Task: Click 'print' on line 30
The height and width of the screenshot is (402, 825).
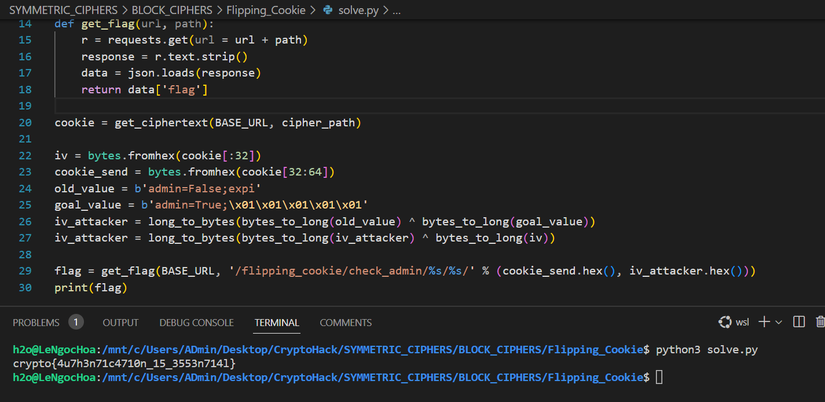Action: (71, 288)
